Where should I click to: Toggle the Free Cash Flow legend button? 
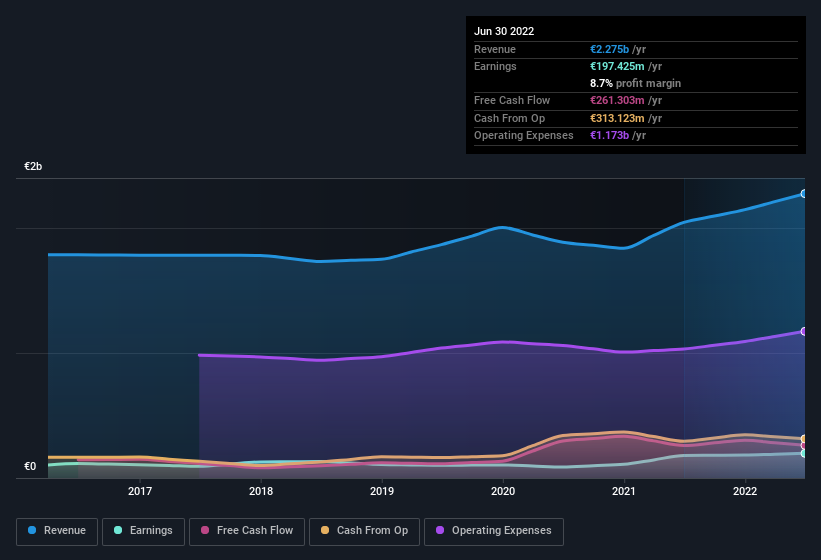click(247, 531)
